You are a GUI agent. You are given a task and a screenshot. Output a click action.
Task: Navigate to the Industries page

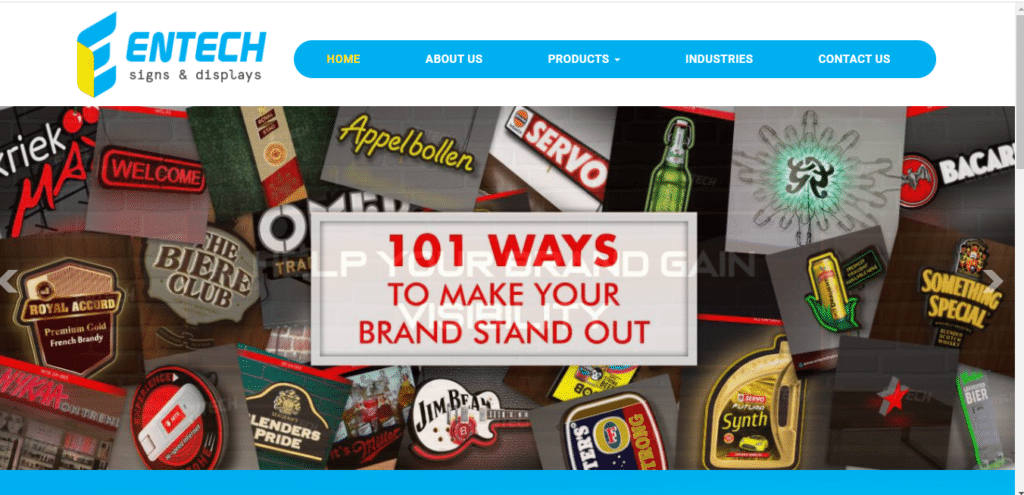719,59
